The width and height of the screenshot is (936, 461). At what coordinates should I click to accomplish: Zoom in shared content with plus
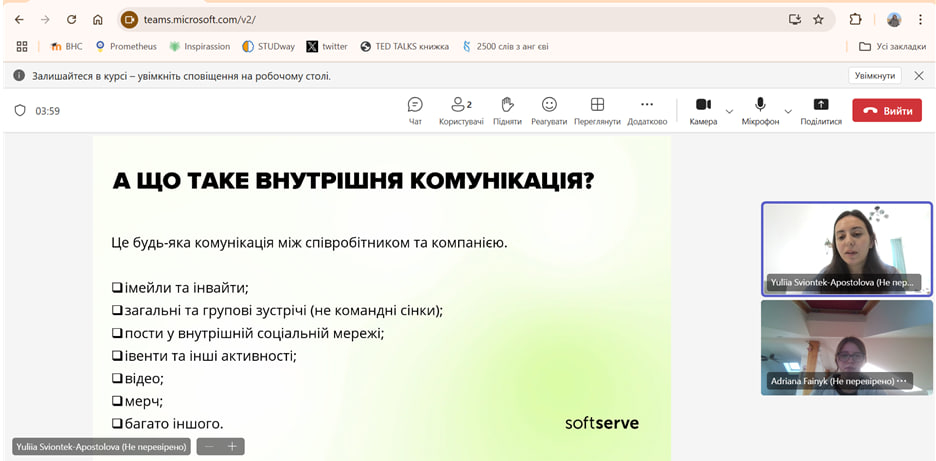232,446
